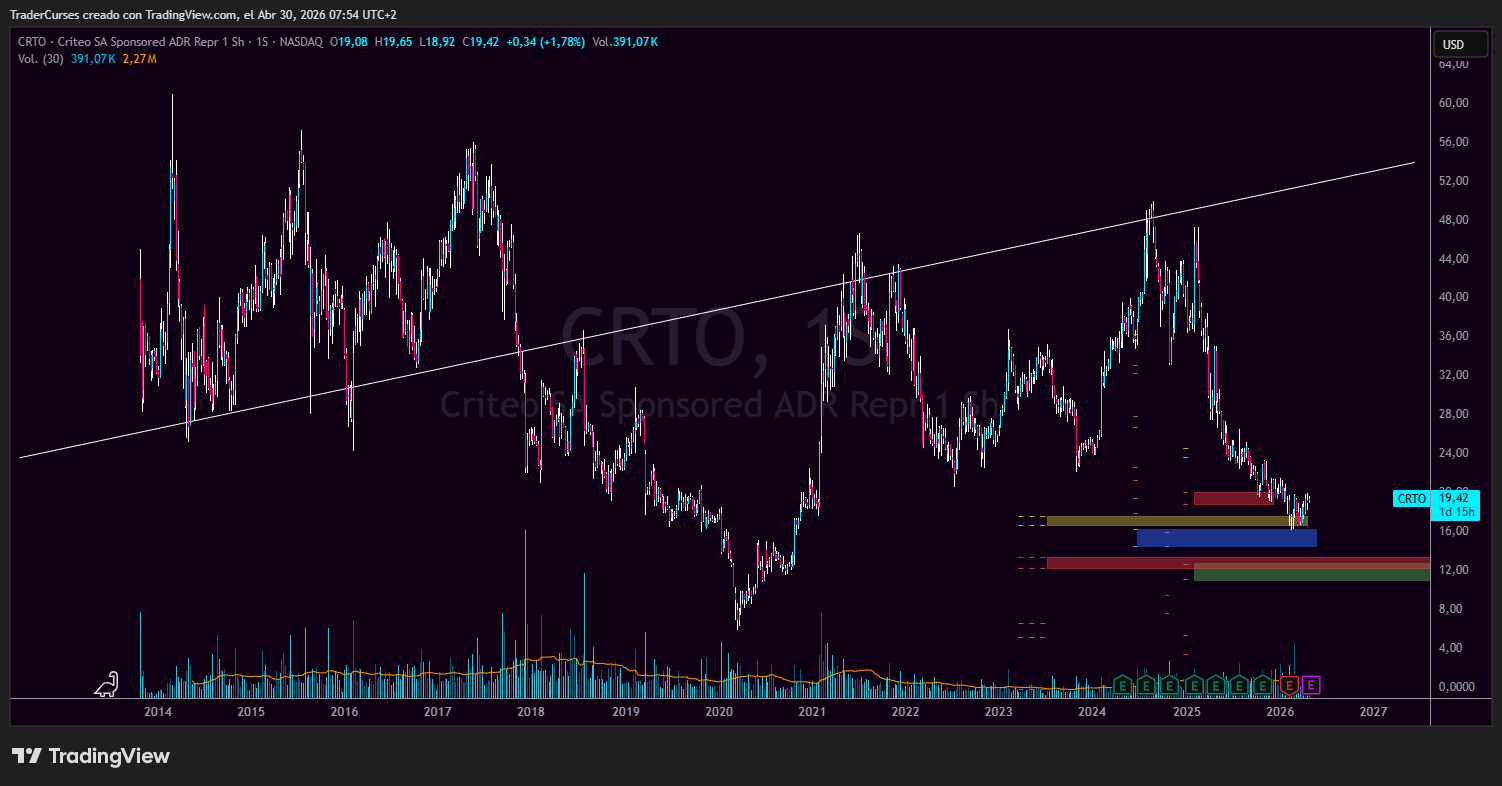Click the 2017 year label
The height and width of the screenshot is (786, 1502).
[437, 712]
